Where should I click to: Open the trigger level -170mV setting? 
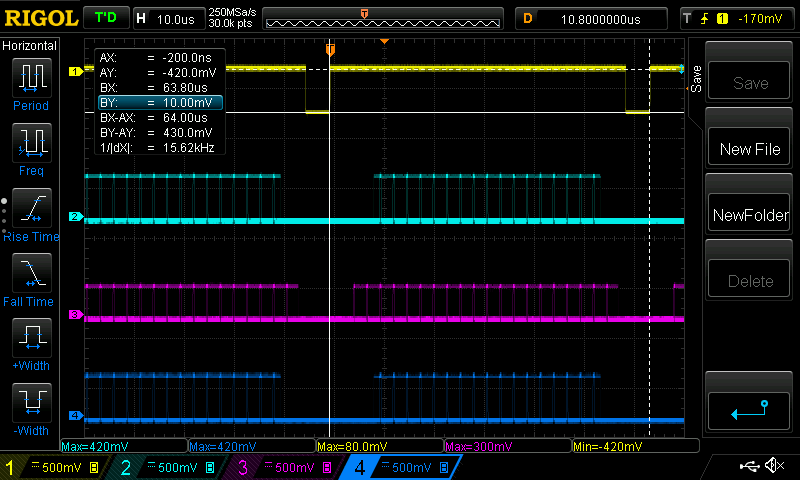pos(736,19)
